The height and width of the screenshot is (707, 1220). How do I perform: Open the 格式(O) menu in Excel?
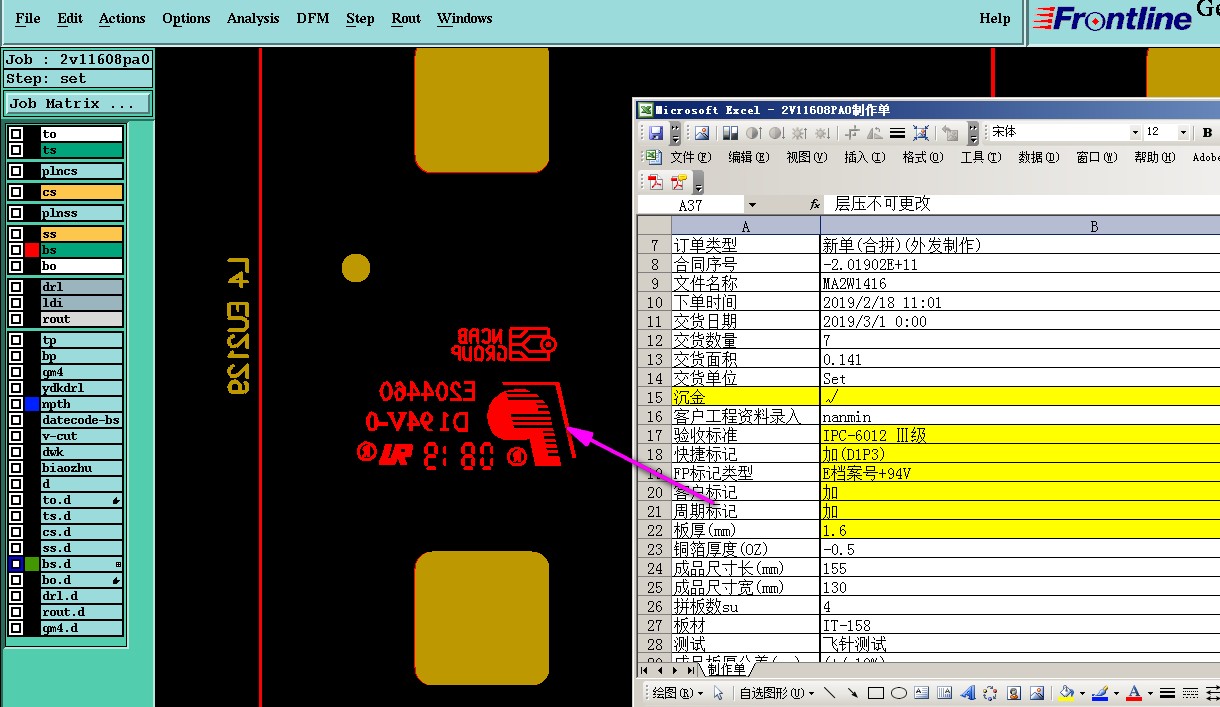(922, 157)
